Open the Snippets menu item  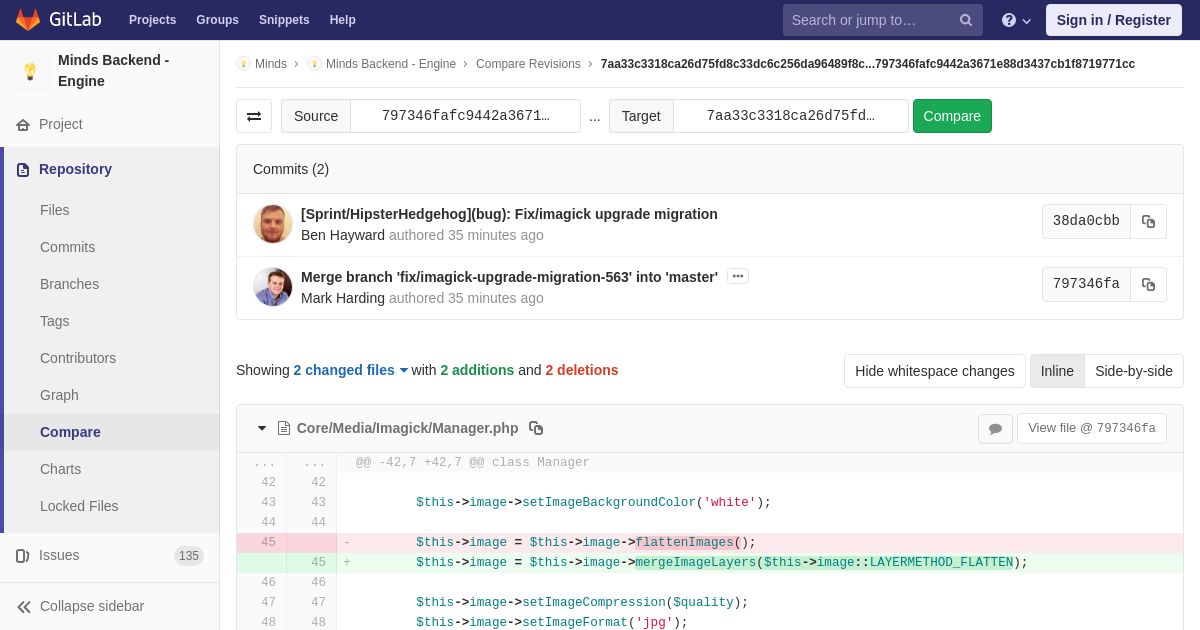[x=284, y=20]
